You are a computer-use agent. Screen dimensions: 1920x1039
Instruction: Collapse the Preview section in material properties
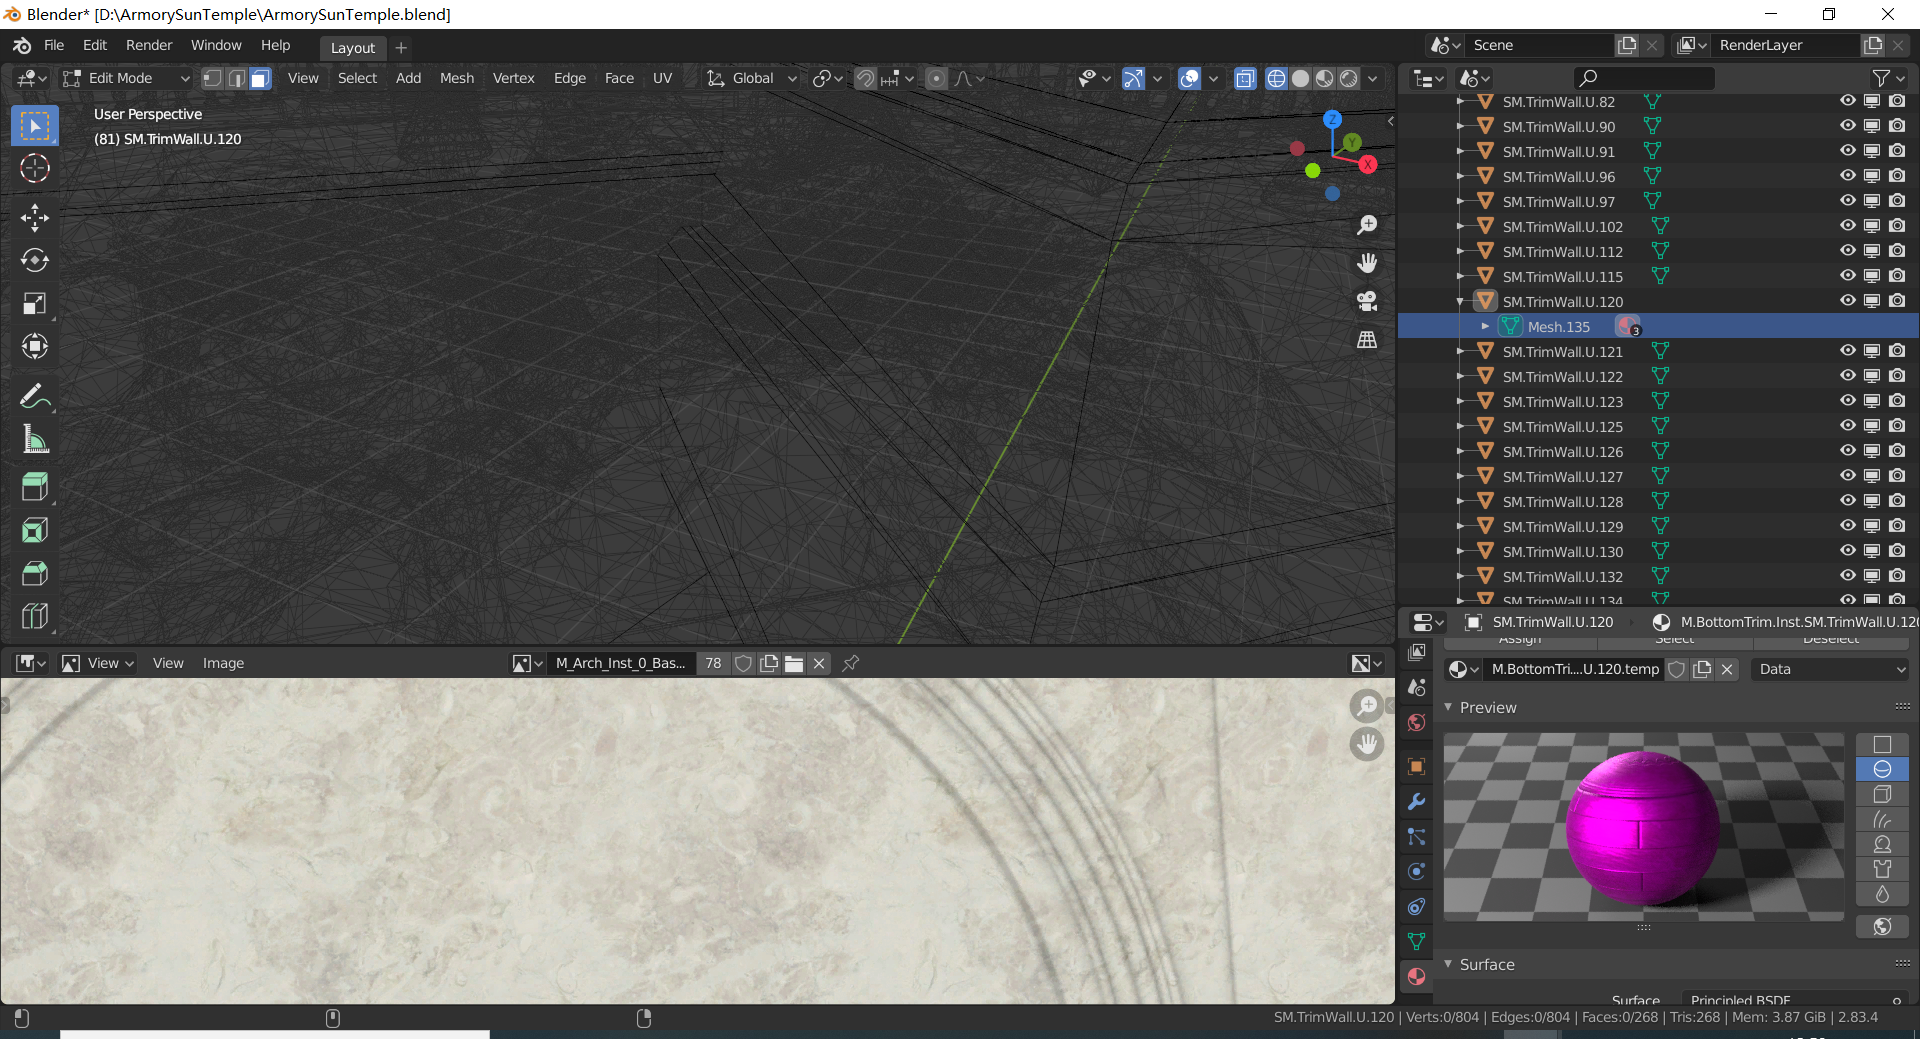[1483, 707]
